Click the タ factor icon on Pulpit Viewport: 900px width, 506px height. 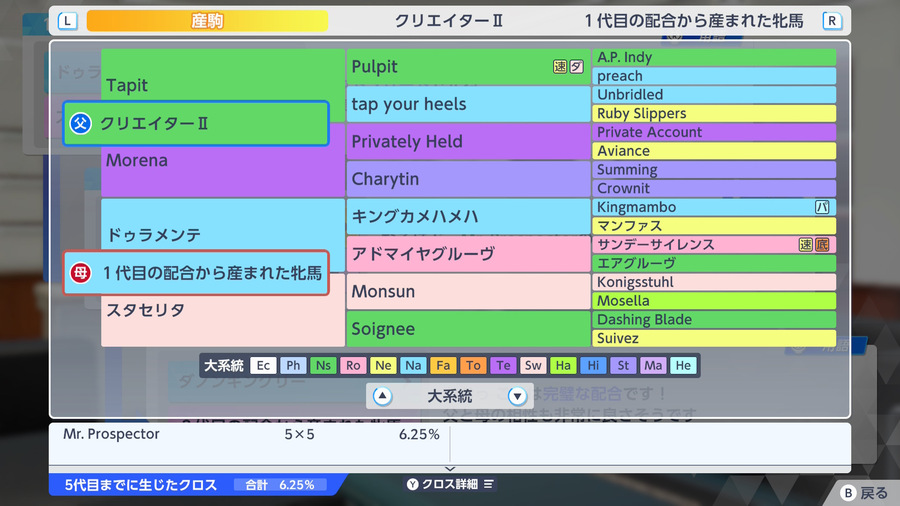[576, 67]
